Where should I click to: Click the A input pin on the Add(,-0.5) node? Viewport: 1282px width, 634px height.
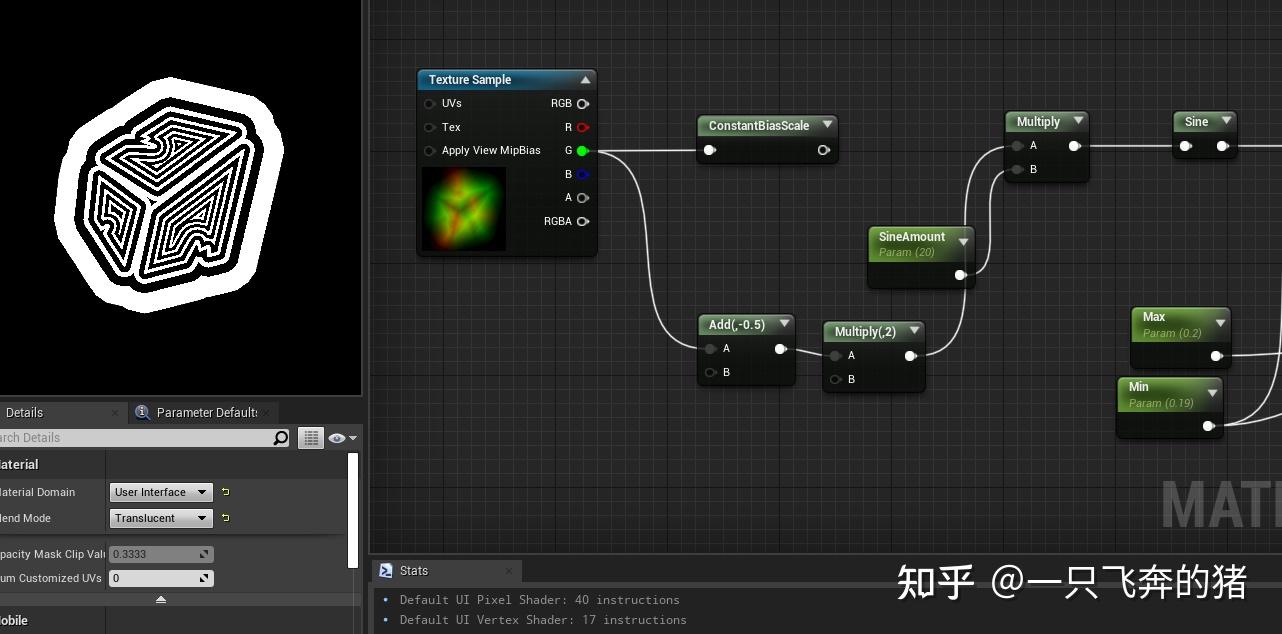(x=711, y=348)
